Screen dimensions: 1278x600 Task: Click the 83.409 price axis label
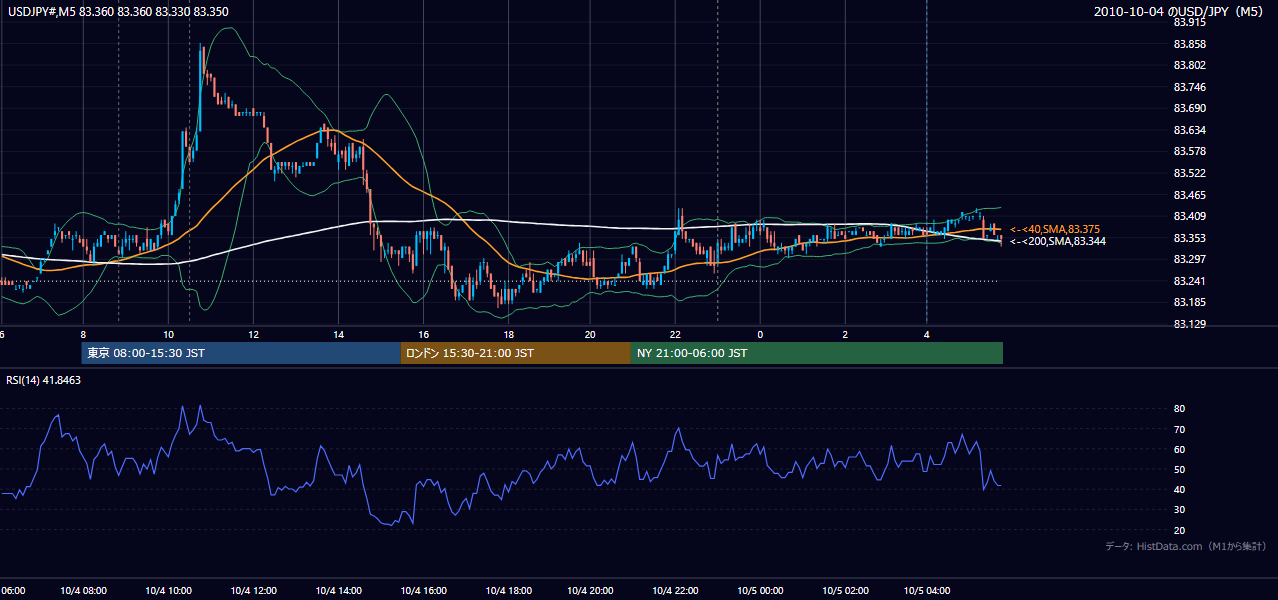[1189, 216]
